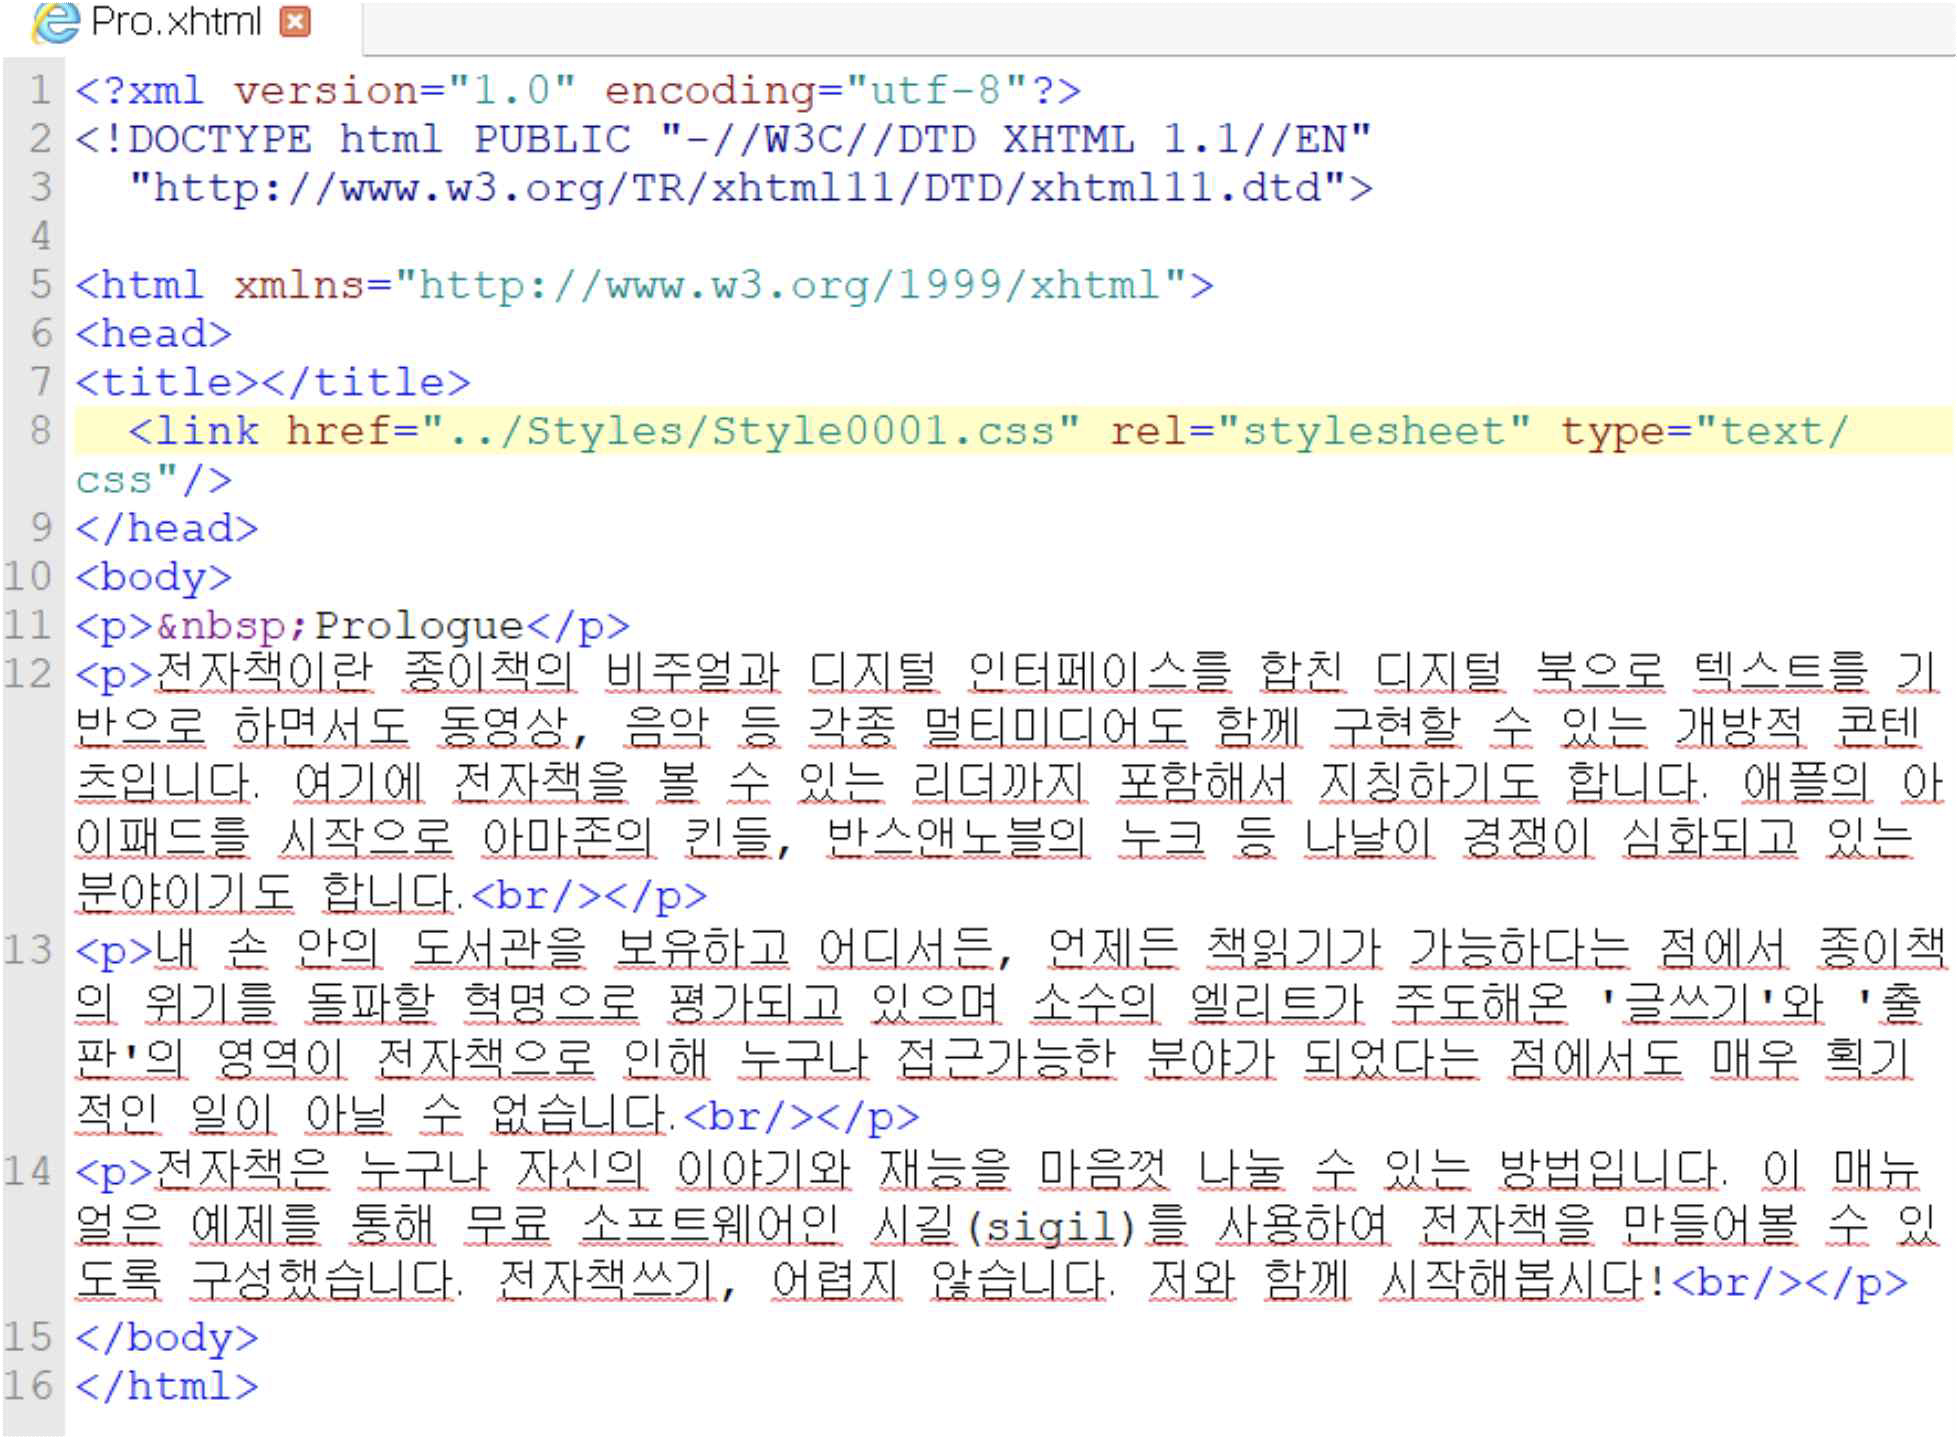Image resolution: width=1957 pixels, height=1438 pixels.
Task: Click the xmlns w3.org/1999/xhtml URL value
Action: click(790, 286)
